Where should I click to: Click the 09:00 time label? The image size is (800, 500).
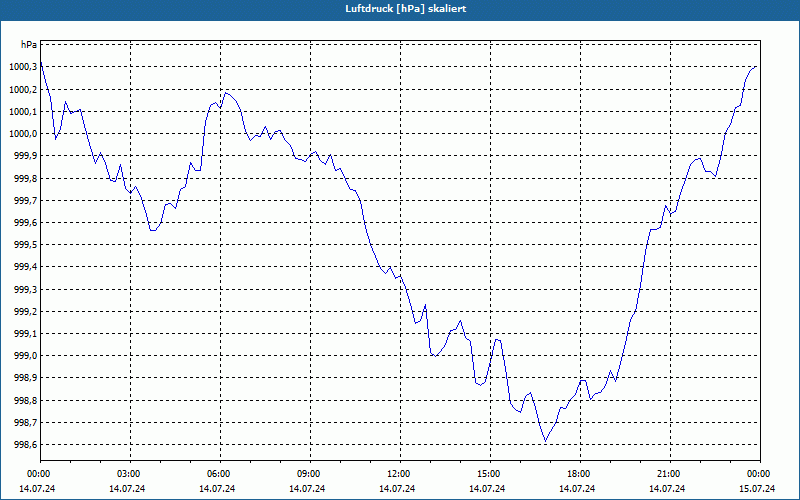[x=308, y=474]
